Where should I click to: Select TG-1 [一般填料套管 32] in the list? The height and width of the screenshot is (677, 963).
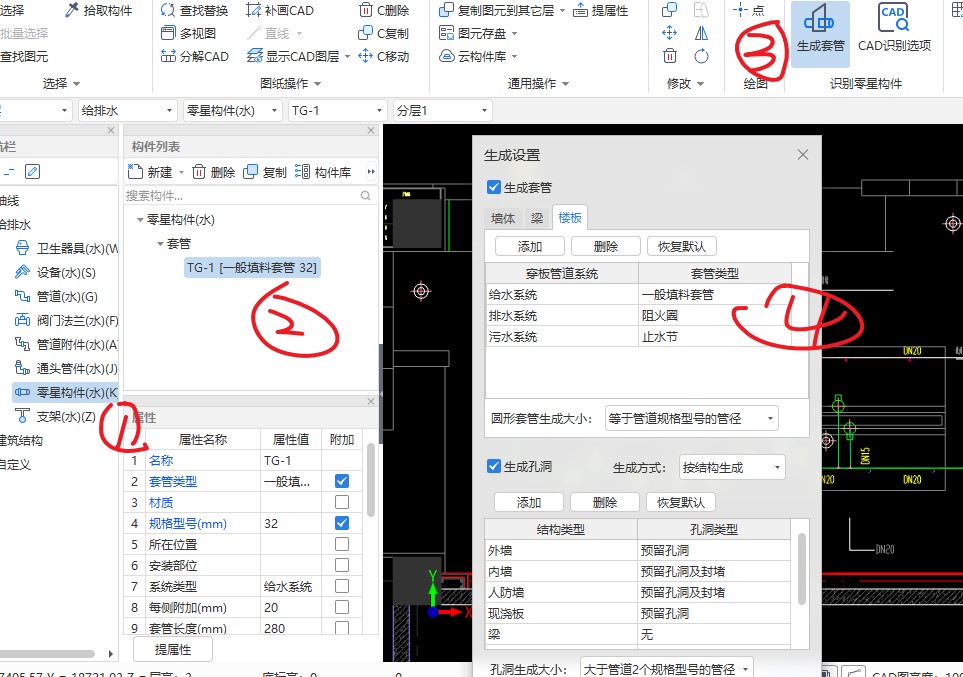252,268
